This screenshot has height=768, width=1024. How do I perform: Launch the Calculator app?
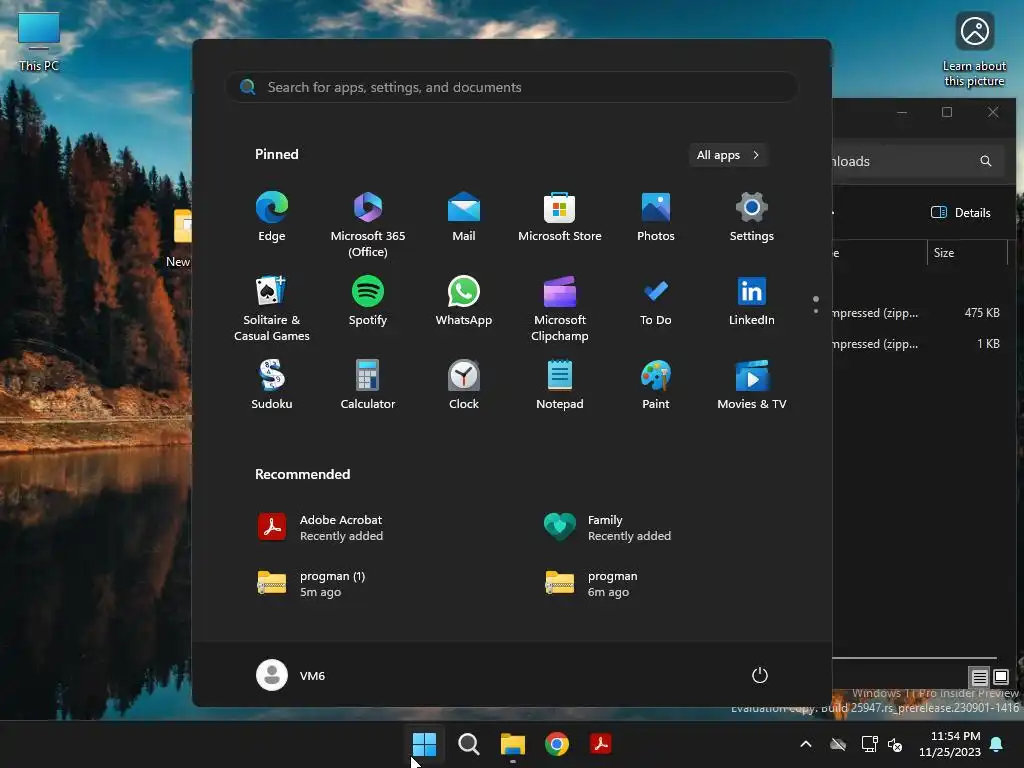(368, 385)
